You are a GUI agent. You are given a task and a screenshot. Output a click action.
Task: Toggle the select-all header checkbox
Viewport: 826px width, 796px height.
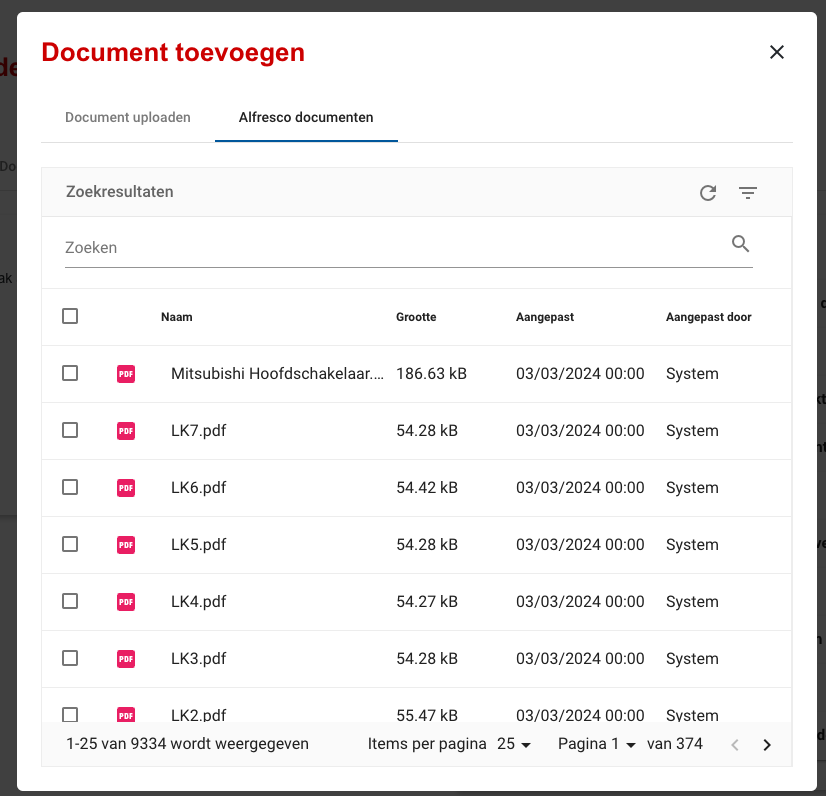pos(70,316)
